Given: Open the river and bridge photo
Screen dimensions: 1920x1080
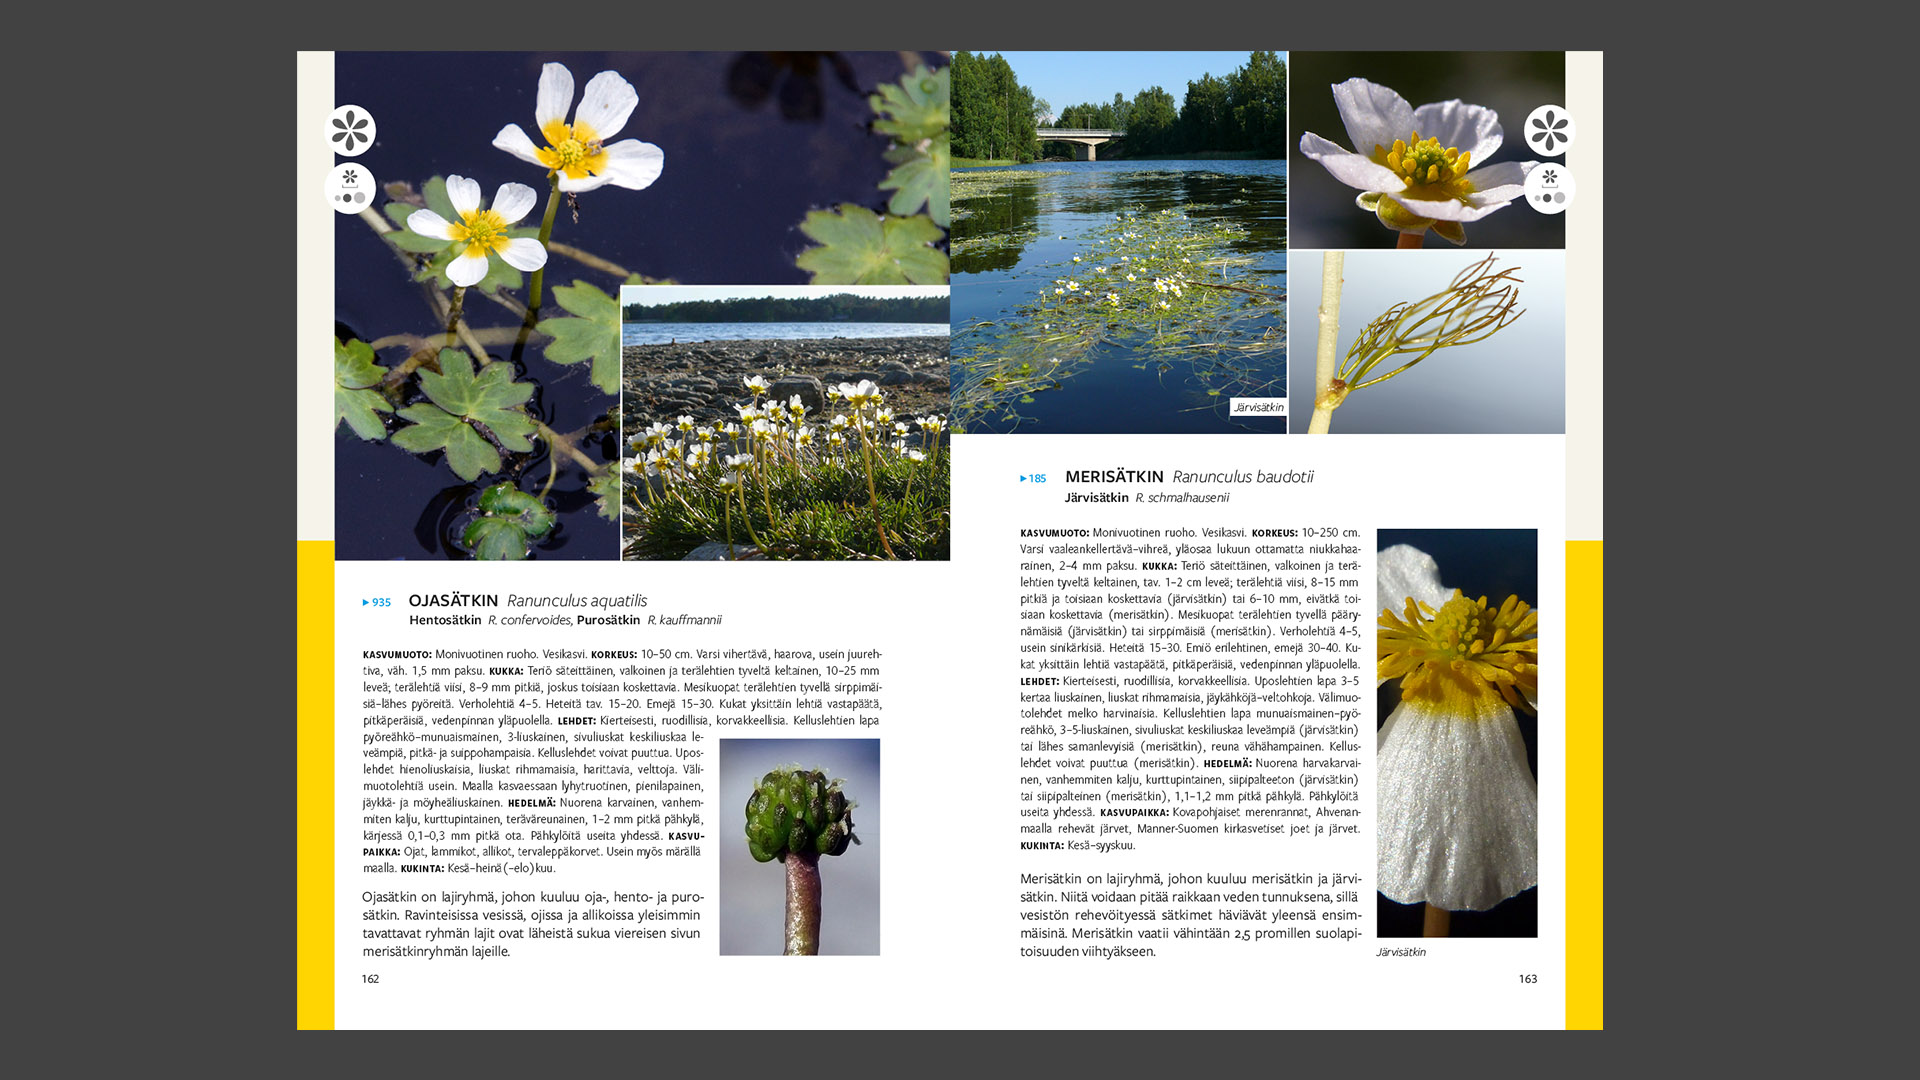Looking at the screenshot, I should (x=1118, y=242).
